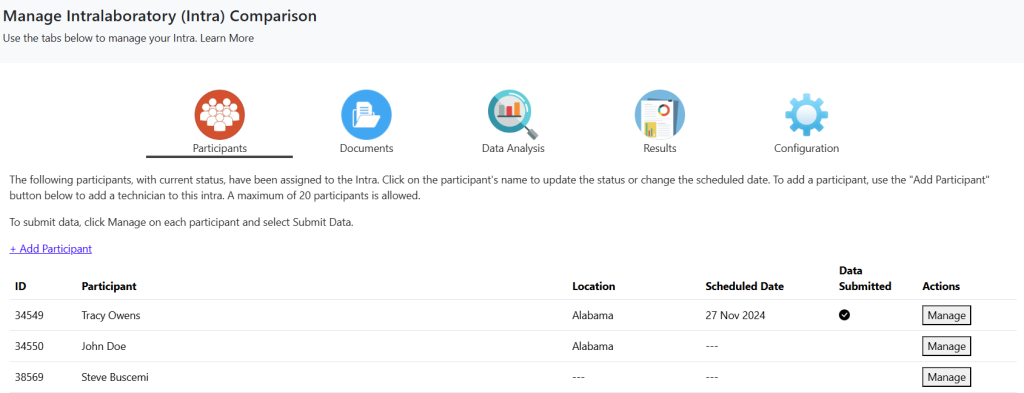
Task: Open the Learn More link
Action: pyautogui.click(x=227, y=39)
